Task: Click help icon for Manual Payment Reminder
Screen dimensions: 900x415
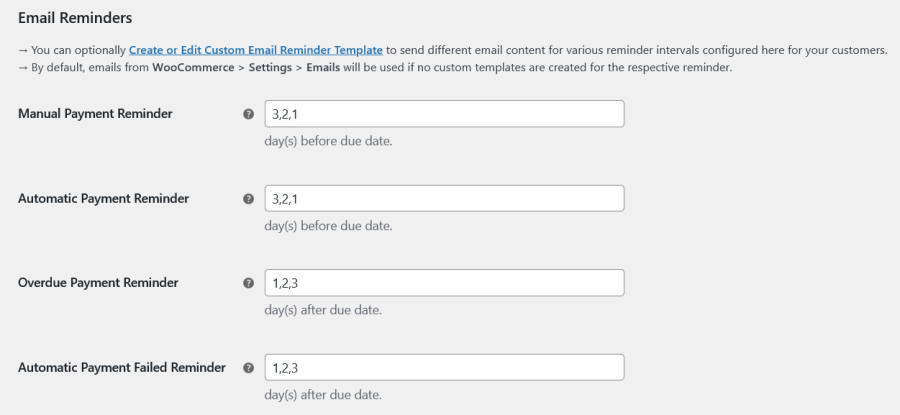Action: click(x=249, y=114)
